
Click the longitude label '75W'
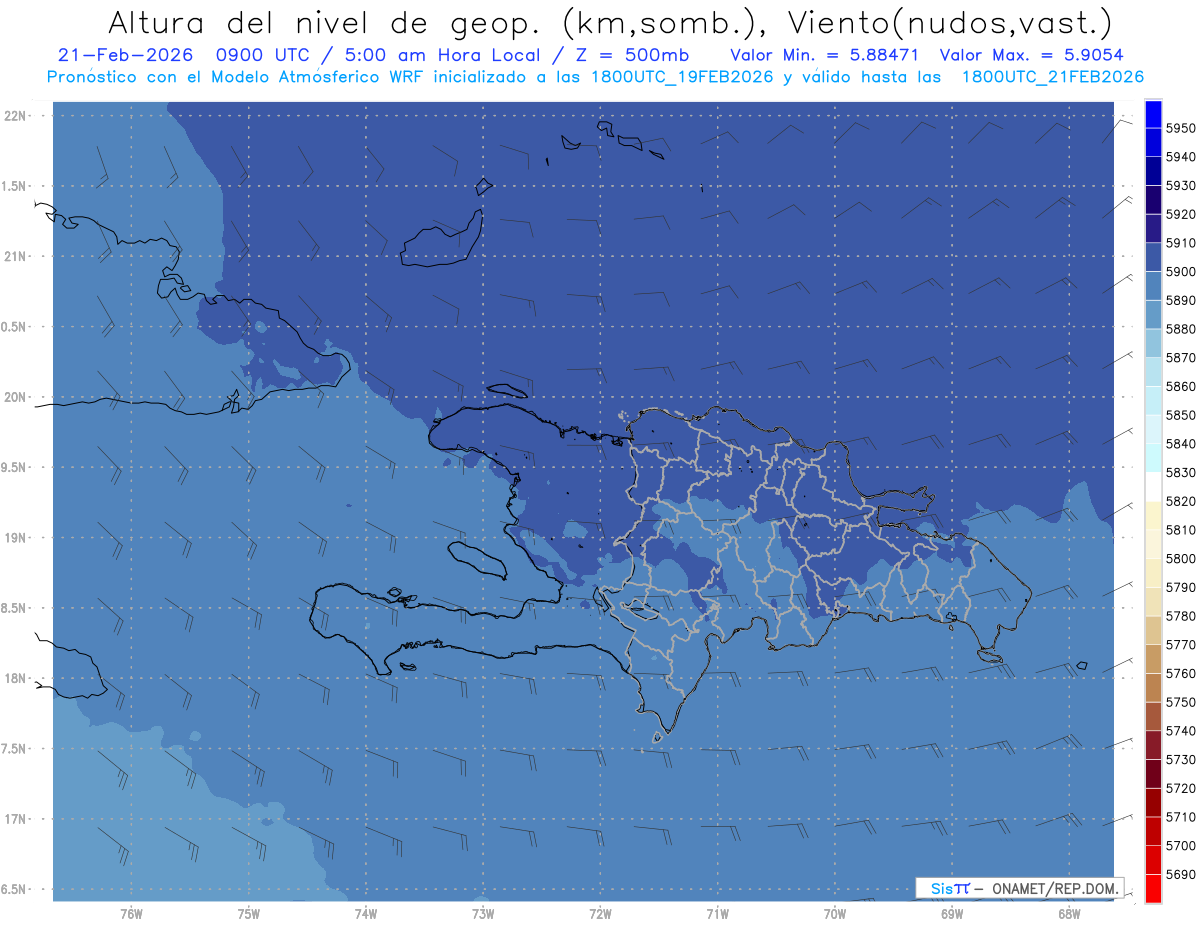click(x=249, y=914)
